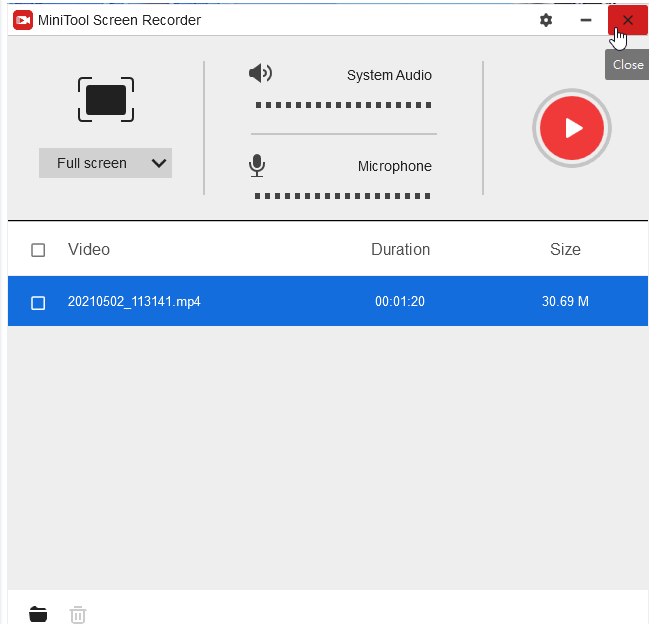Screen dimensions: 660x624
Task: Mute the System Audio speaker icon
Action: 261,73
